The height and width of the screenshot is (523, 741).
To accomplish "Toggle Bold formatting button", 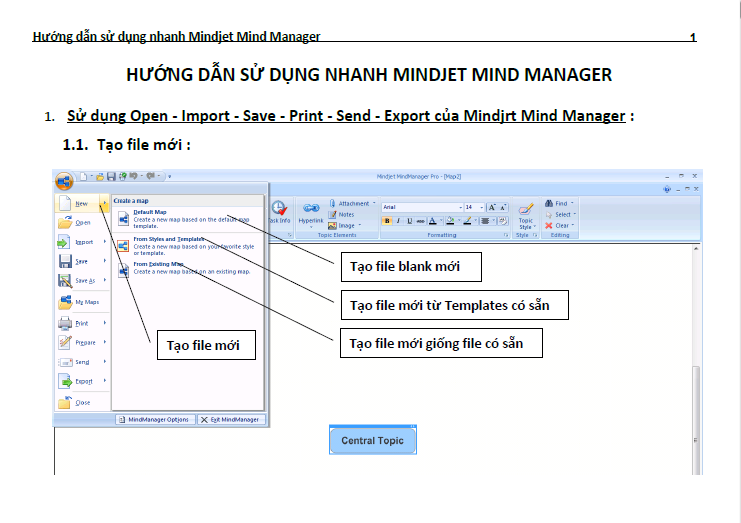I will click(x=387, y=221).
